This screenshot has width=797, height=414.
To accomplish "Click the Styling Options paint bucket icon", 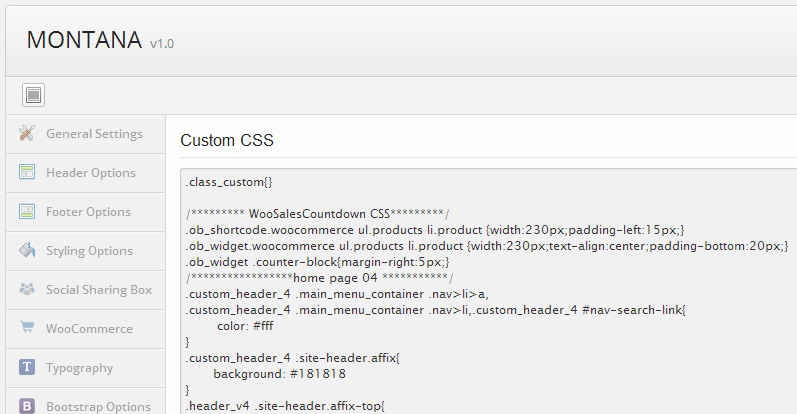I will [x=27, y=251].
